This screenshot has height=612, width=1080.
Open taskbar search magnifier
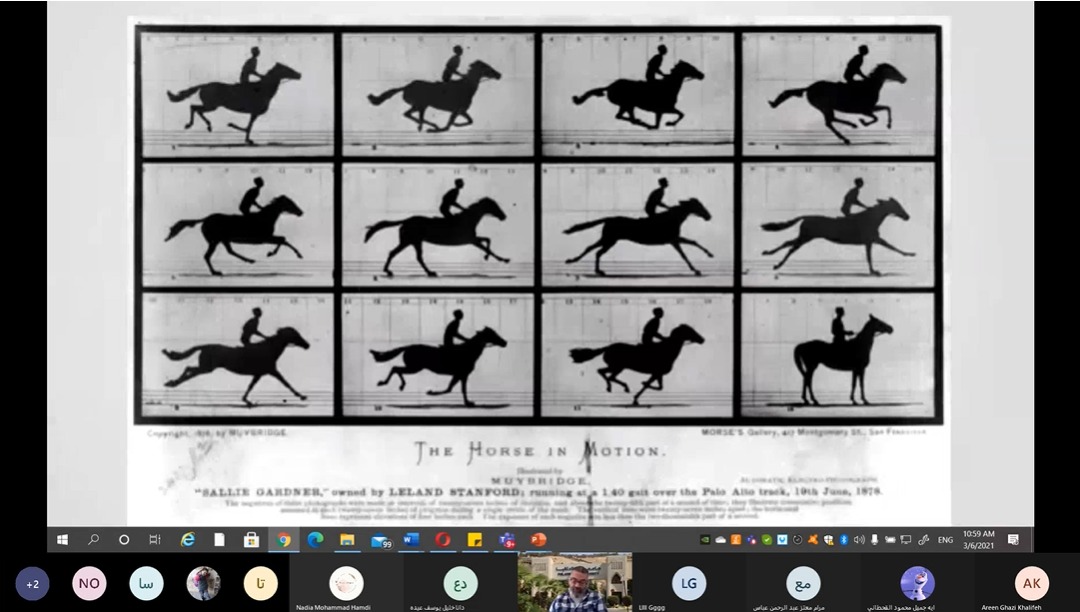[93, 540]
